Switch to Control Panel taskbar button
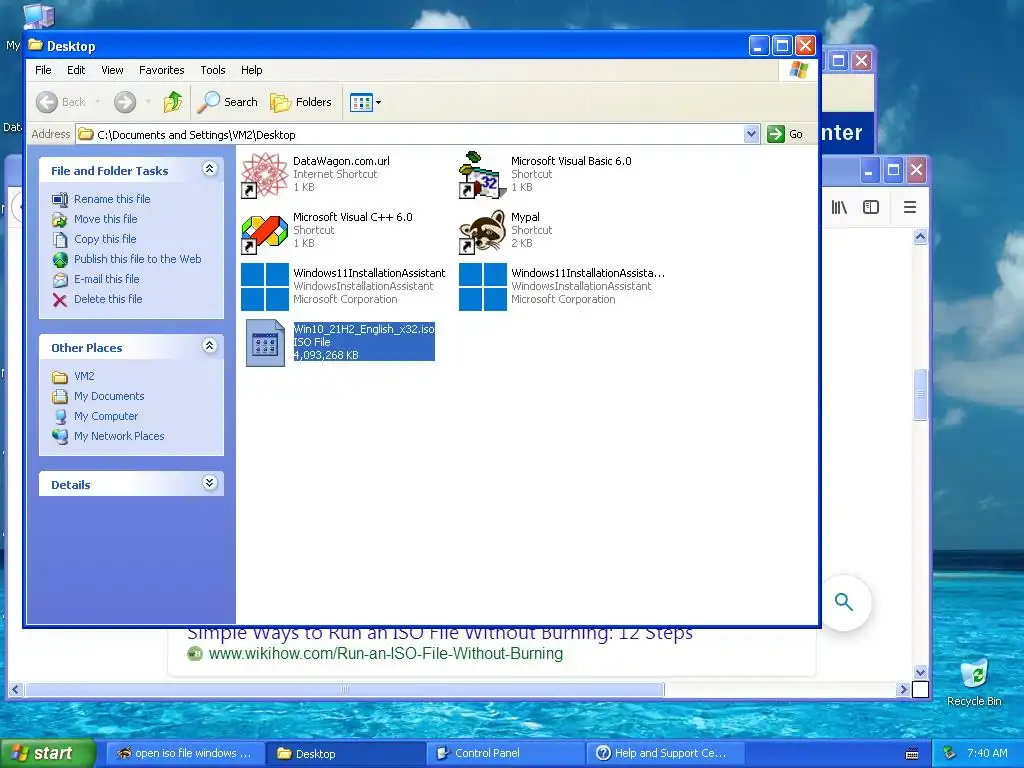 pos(505,753)
